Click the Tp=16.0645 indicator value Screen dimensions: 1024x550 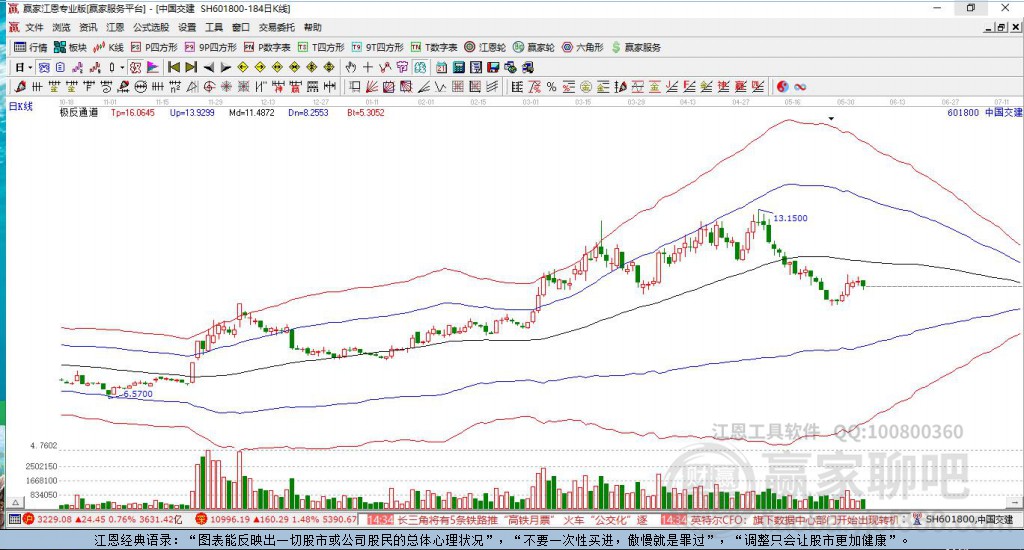(x=133, y=112)
